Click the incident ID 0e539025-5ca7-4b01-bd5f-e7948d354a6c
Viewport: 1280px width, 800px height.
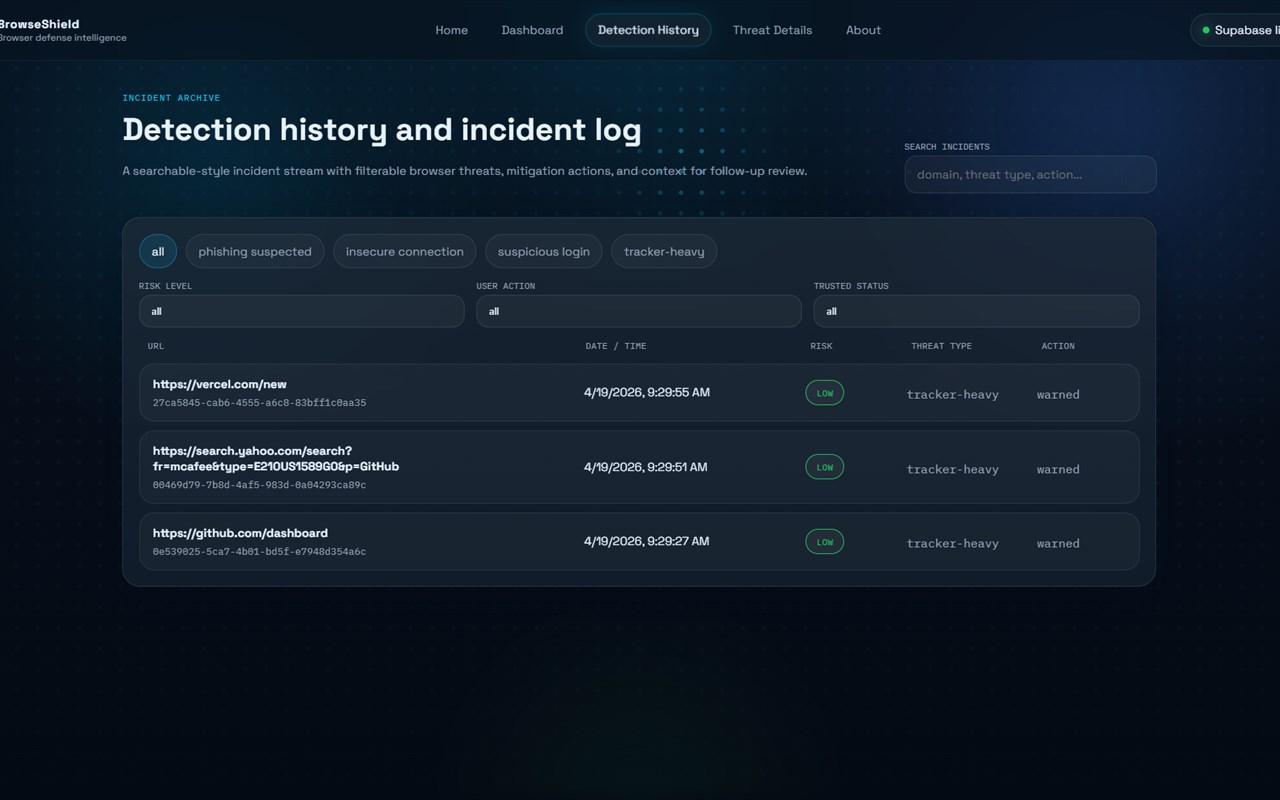(x=259, y=552)
